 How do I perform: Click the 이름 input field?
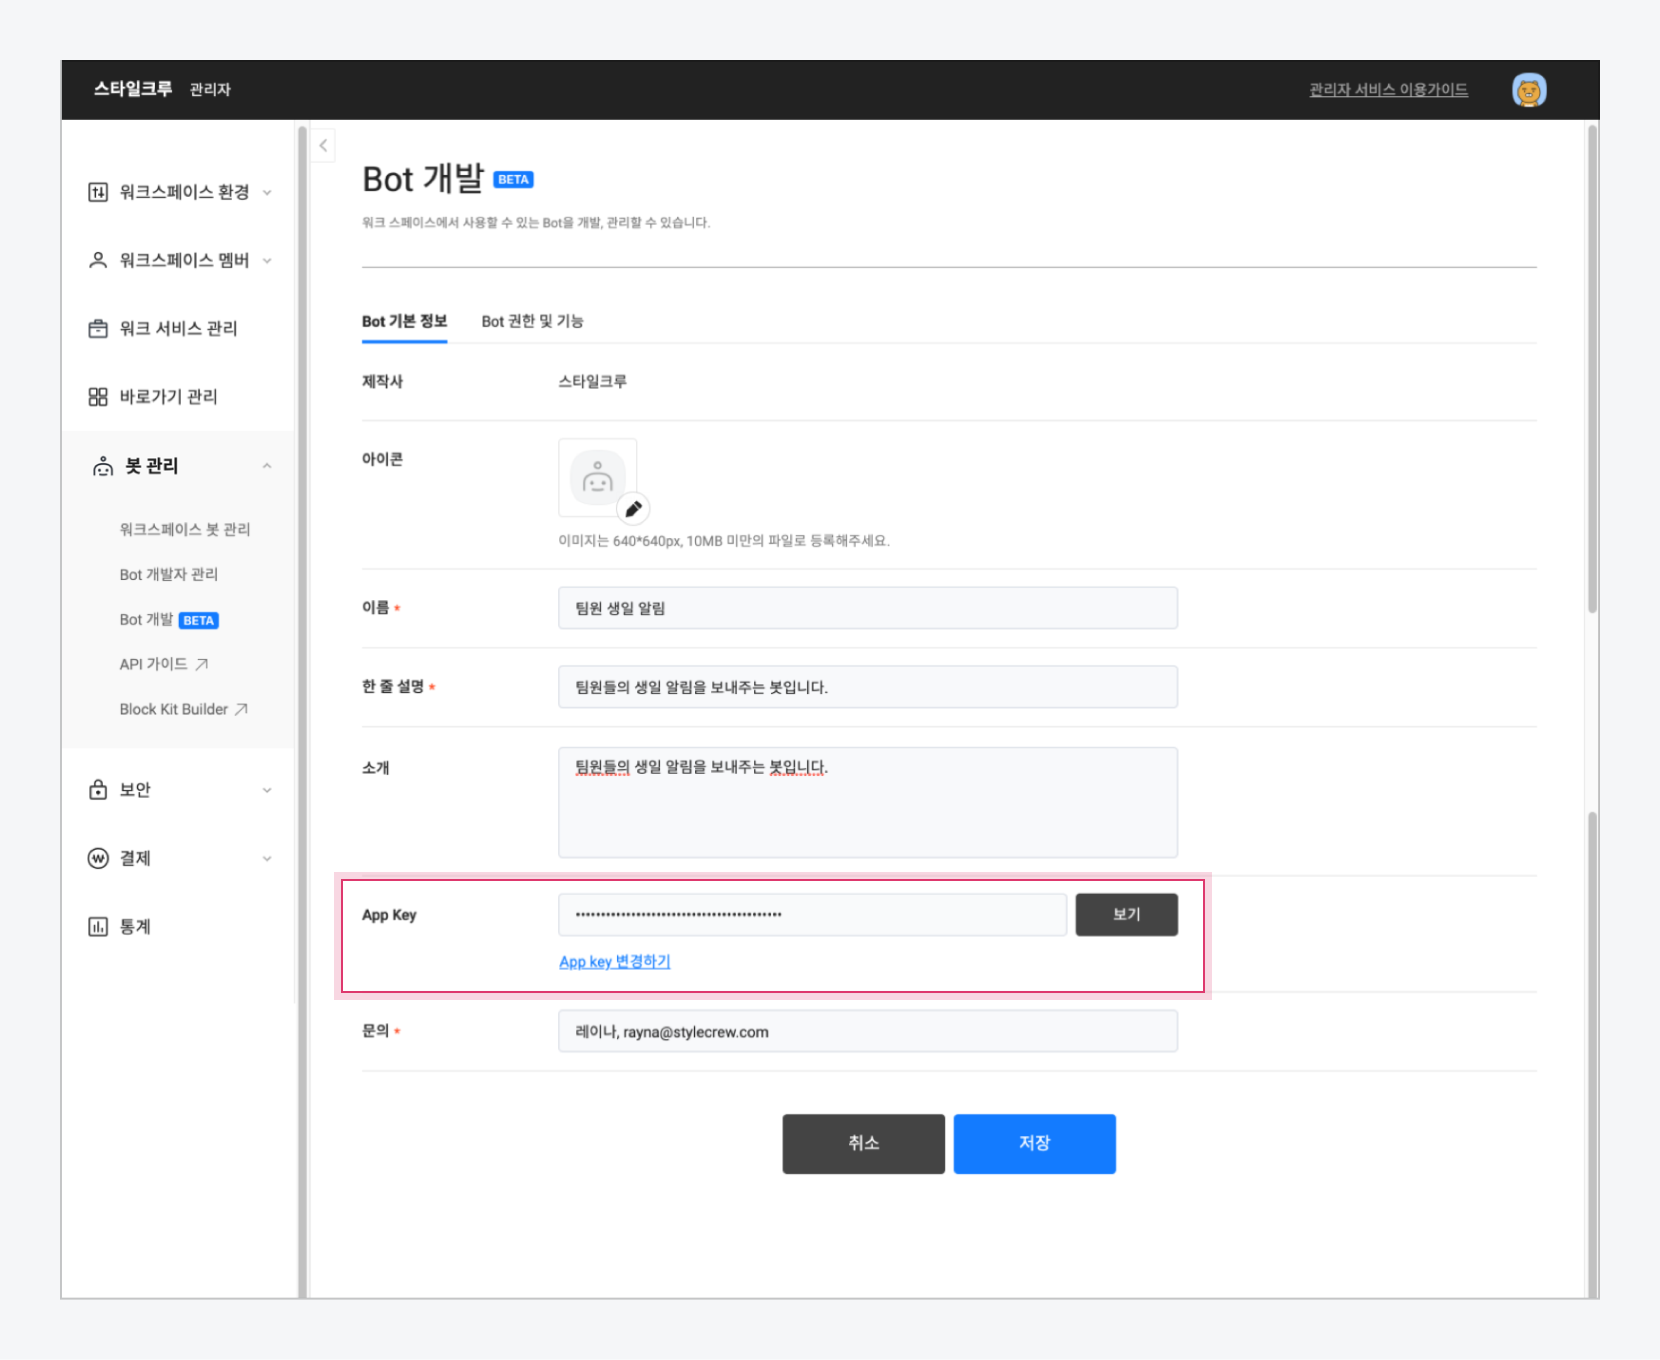tap(868, 608)
